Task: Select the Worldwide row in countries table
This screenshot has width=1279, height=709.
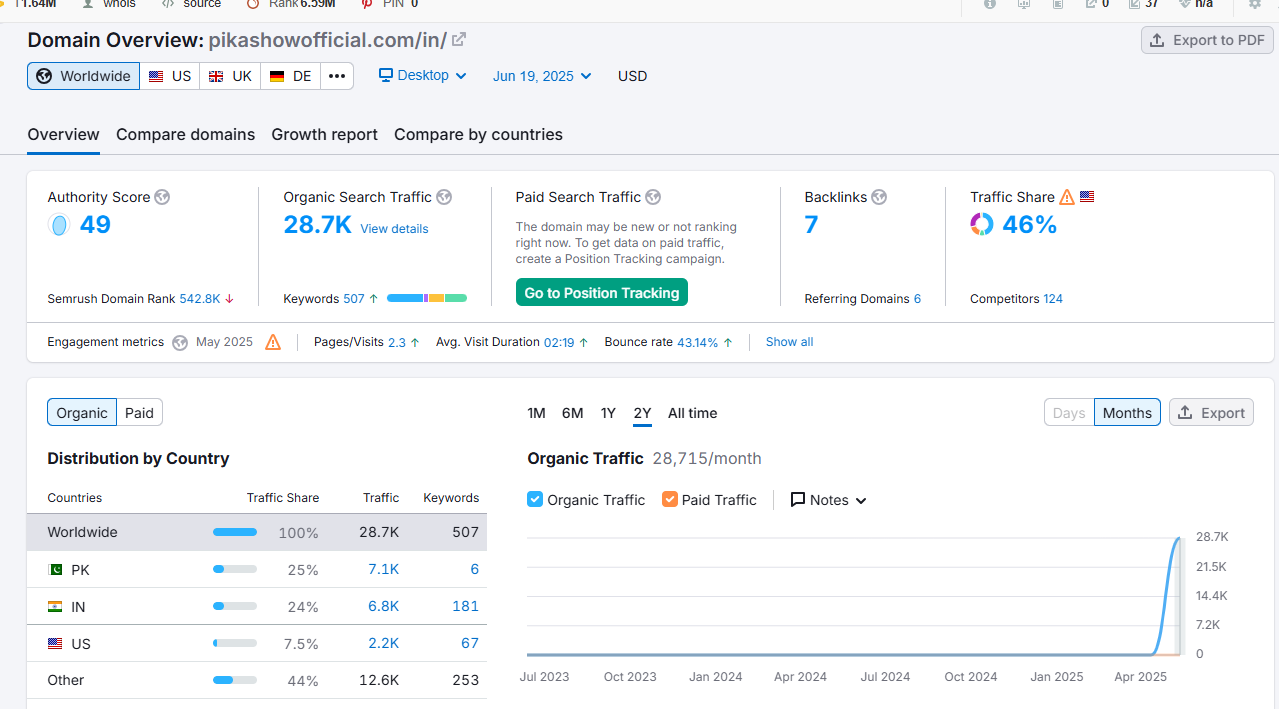Action: [x=257, y=532]
